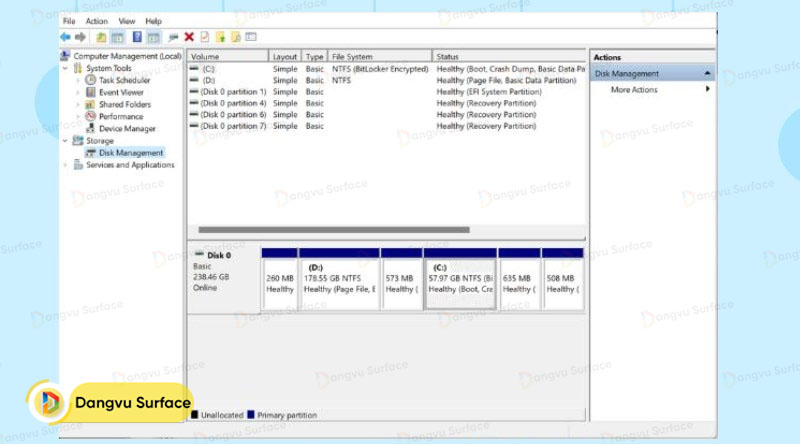Screen dimensions: 800x444
Task: Select the (Disk 0 partition 1) volume row
Action: [387, 92]
